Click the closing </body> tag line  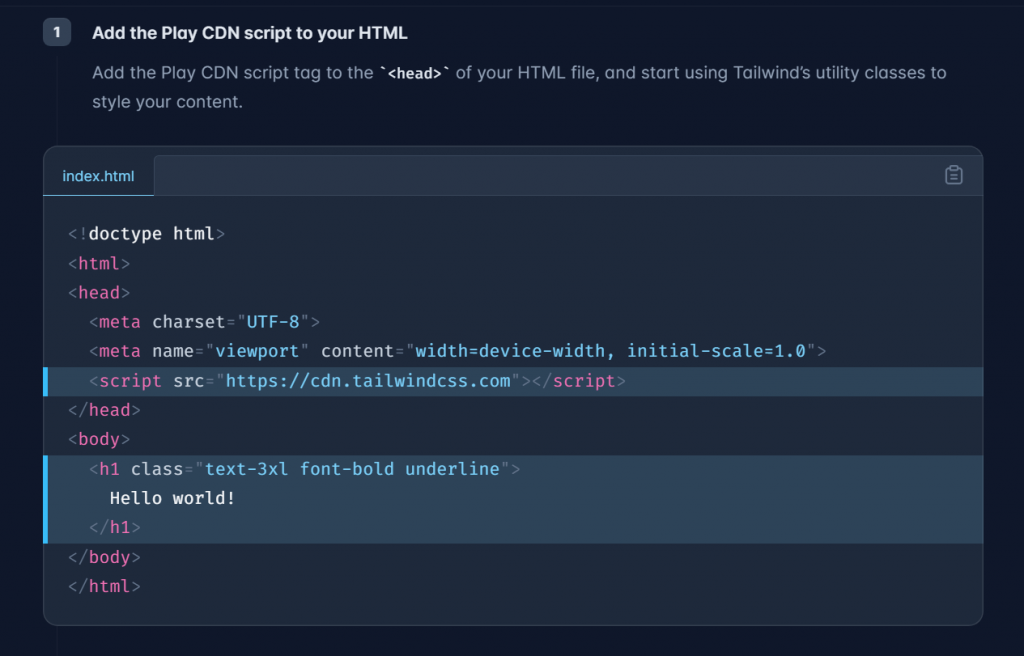coord(104,557)
